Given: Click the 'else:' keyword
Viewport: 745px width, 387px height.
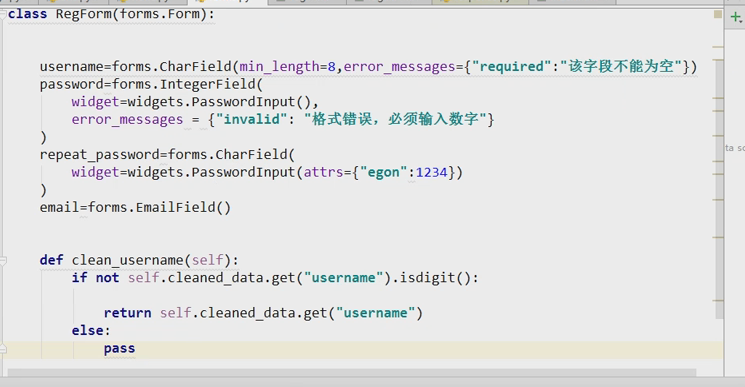Looking at the screenshot, I should click(x=91, y=330).
